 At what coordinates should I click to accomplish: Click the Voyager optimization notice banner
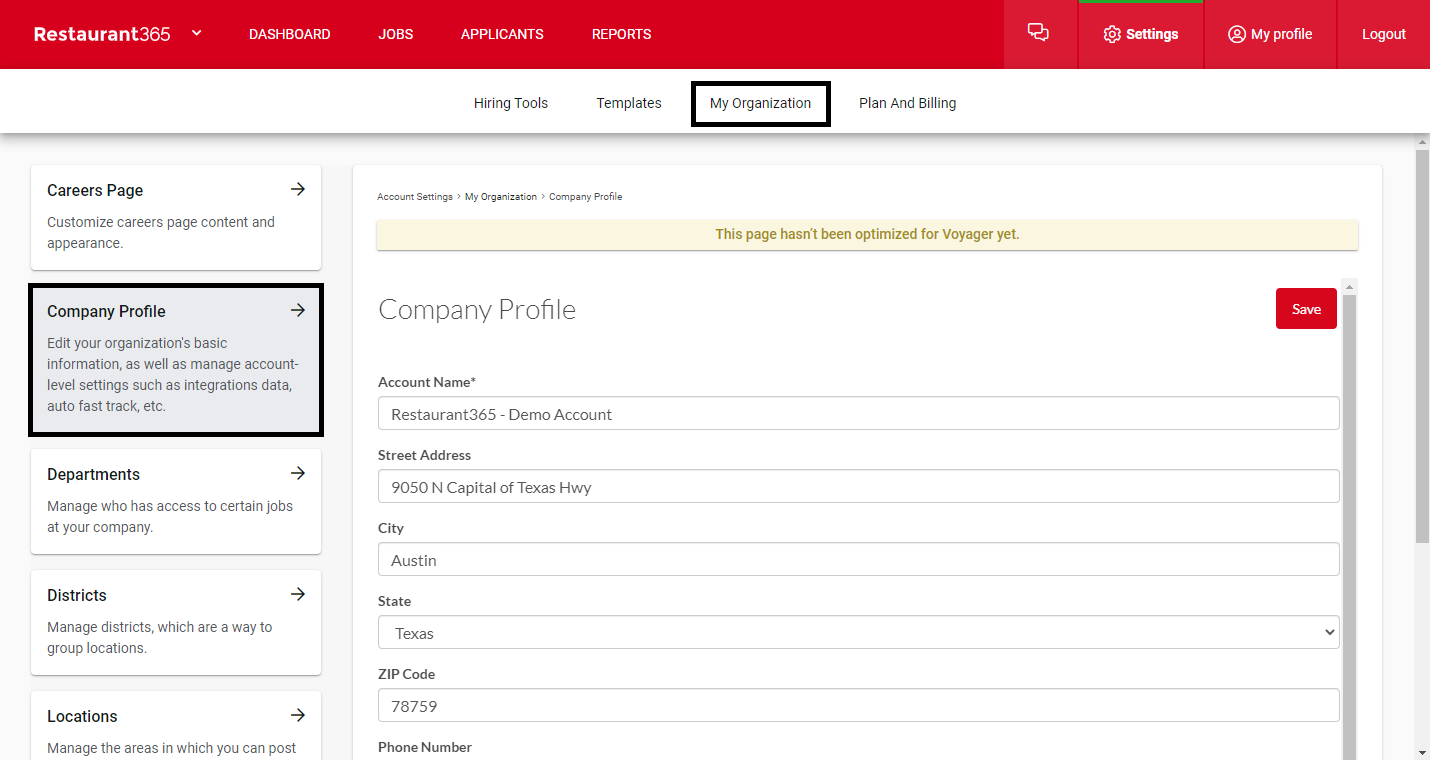click(x=867, y=235)
